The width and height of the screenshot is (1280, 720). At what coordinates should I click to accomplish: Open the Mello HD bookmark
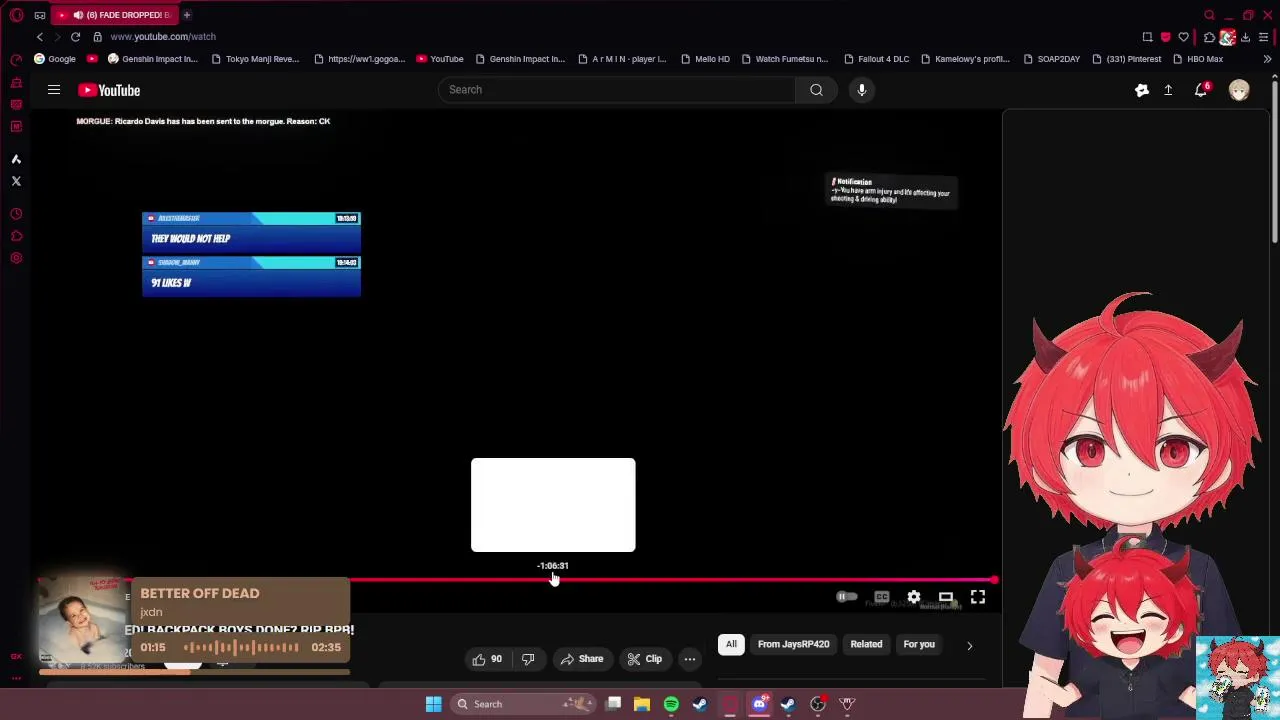click(705, 59)
